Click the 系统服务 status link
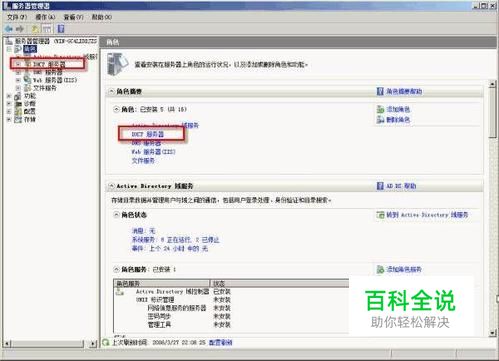The height and width of the screenshot is (361, 499). coord(175,239)
